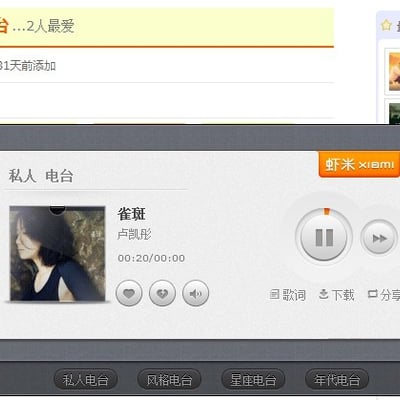400x400 pixels.
Task: Open the top thumbnail in right sidebar
Action: tap(394, 71)
